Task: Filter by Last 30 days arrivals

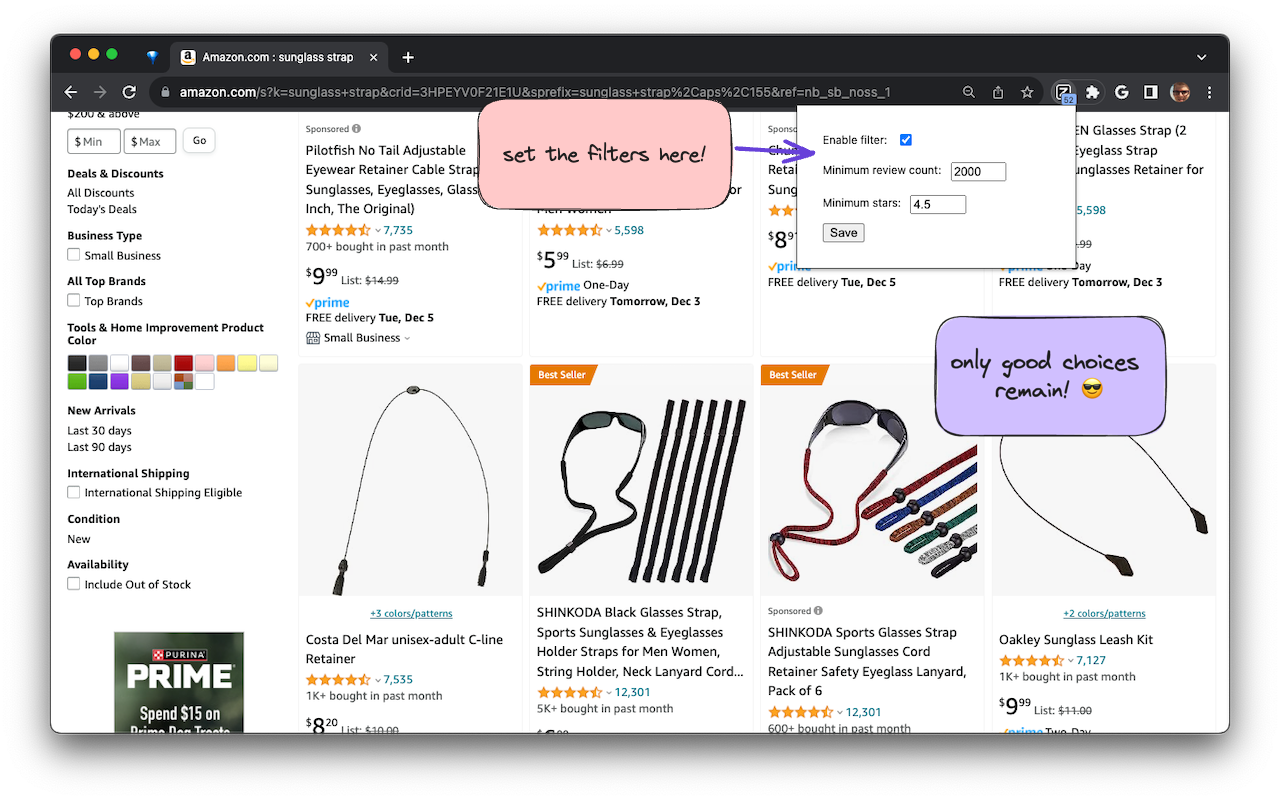Action: pos(99,431)
